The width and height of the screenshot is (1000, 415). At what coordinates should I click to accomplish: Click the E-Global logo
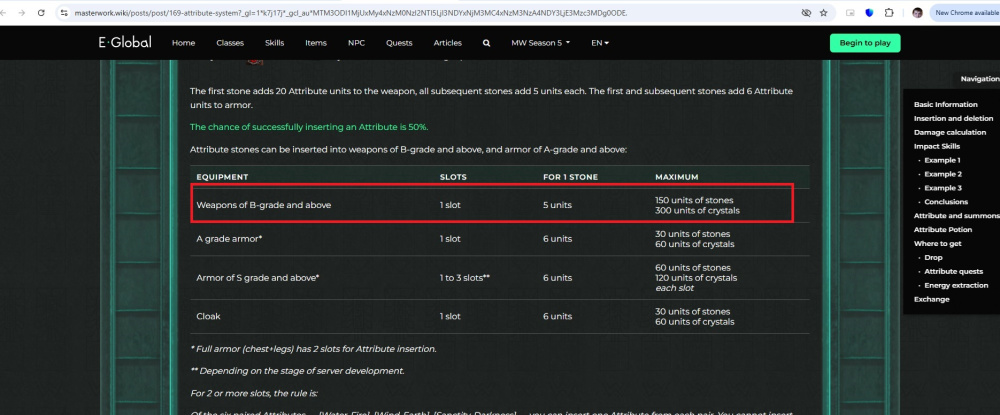tap(124, 43)
